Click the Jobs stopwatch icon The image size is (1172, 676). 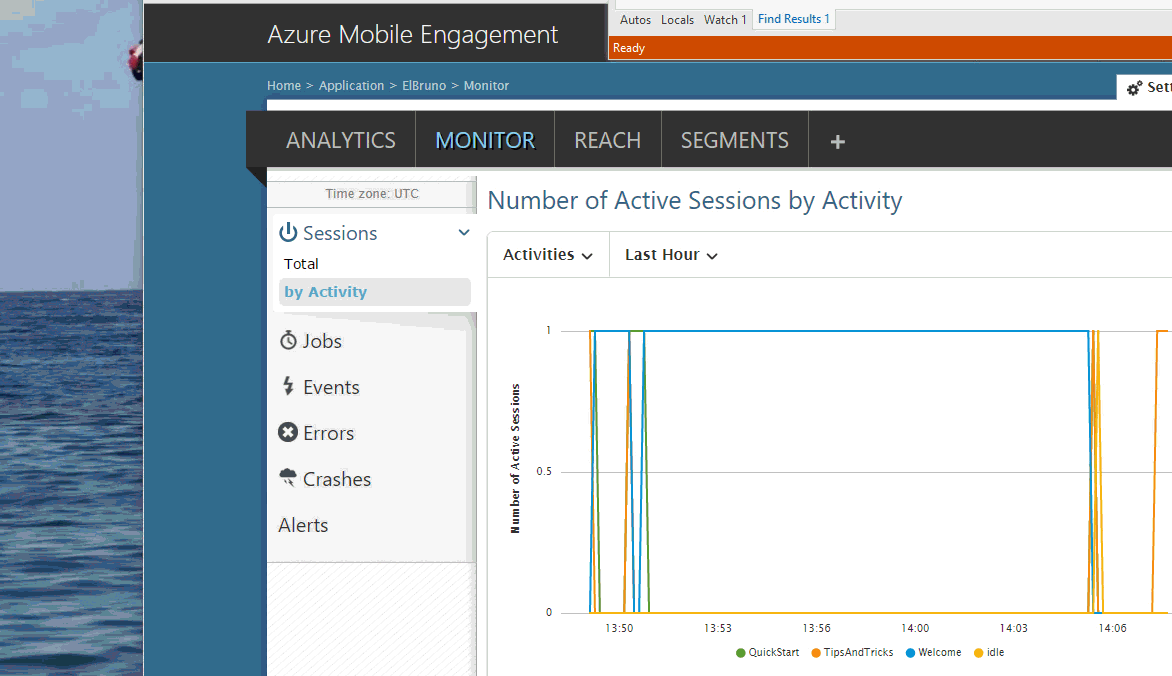[288, 341]
